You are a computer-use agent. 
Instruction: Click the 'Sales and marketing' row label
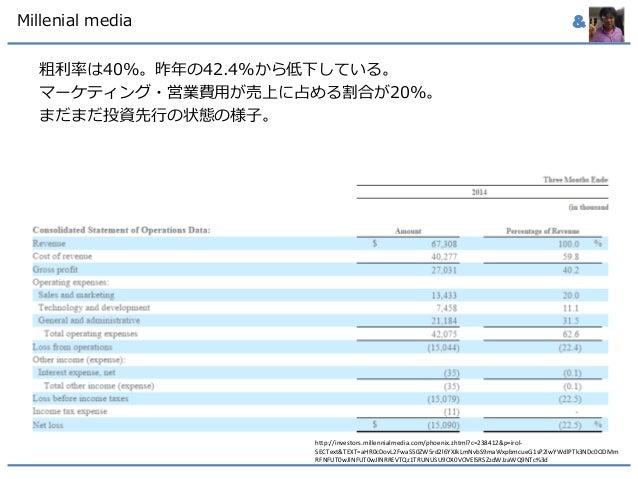[76, 295]
